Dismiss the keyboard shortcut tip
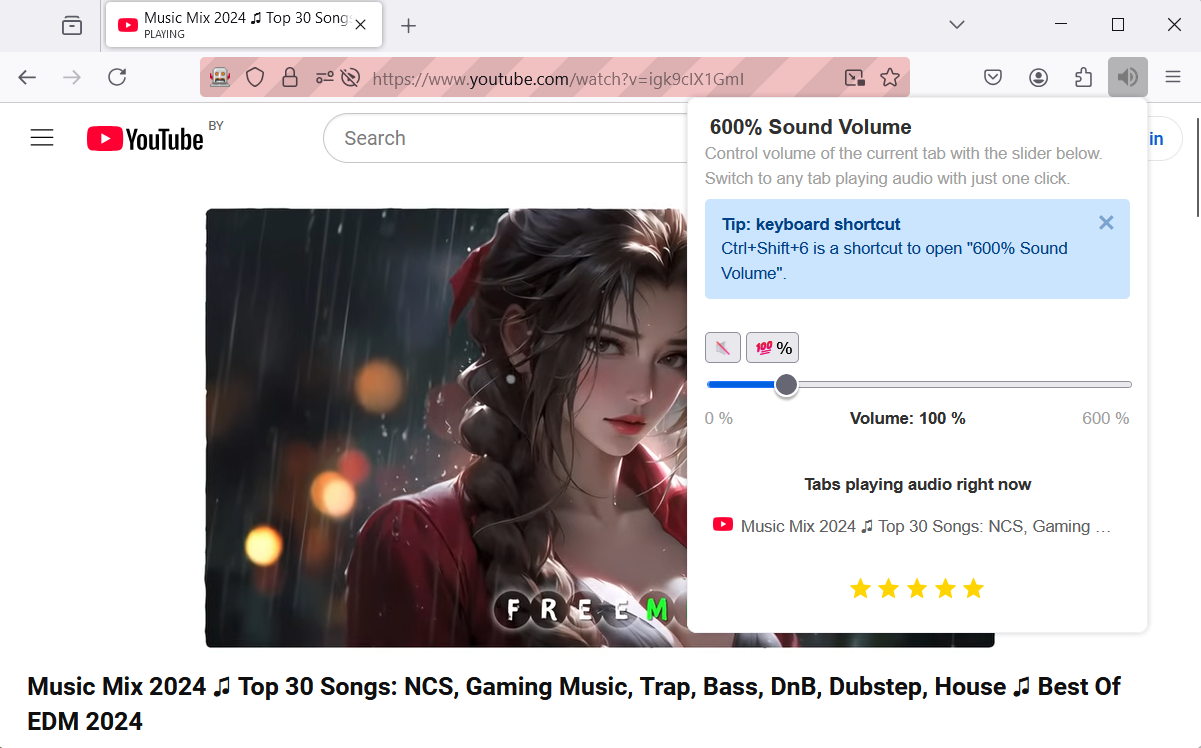 pos(1106,222)
